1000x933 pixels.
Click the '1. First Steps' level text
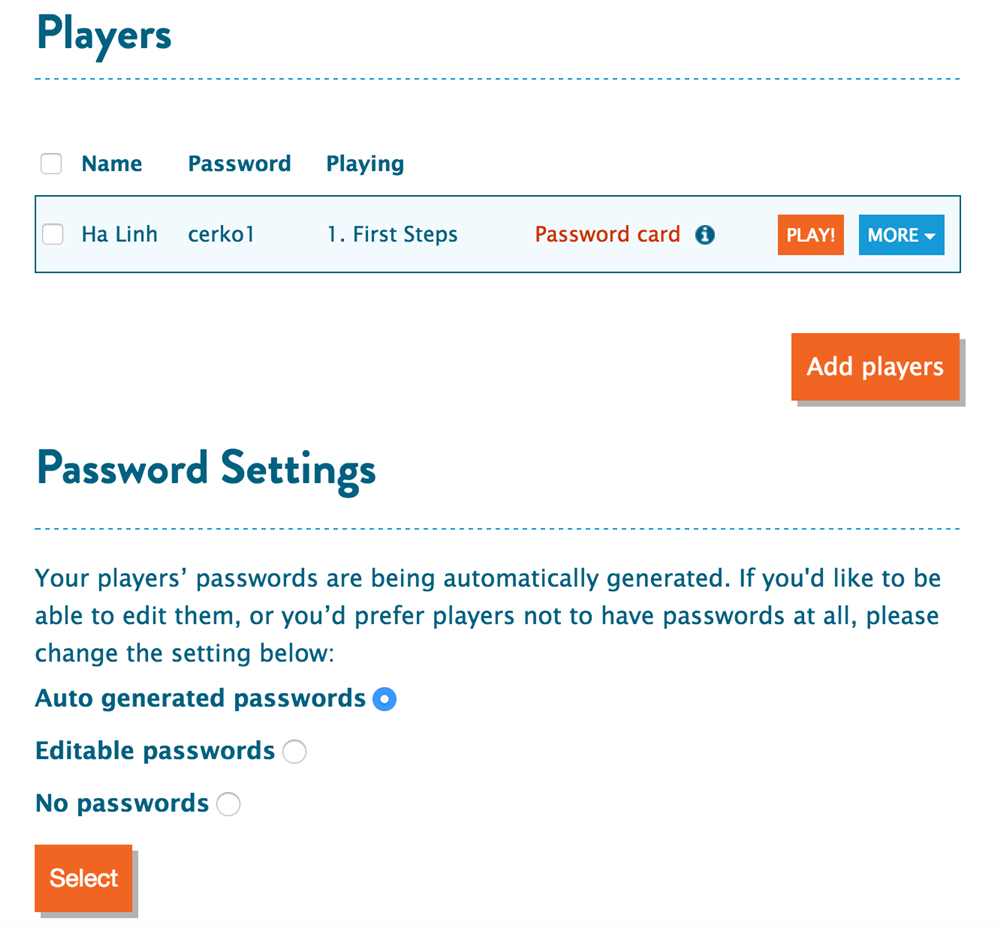[x=392, y=235]
